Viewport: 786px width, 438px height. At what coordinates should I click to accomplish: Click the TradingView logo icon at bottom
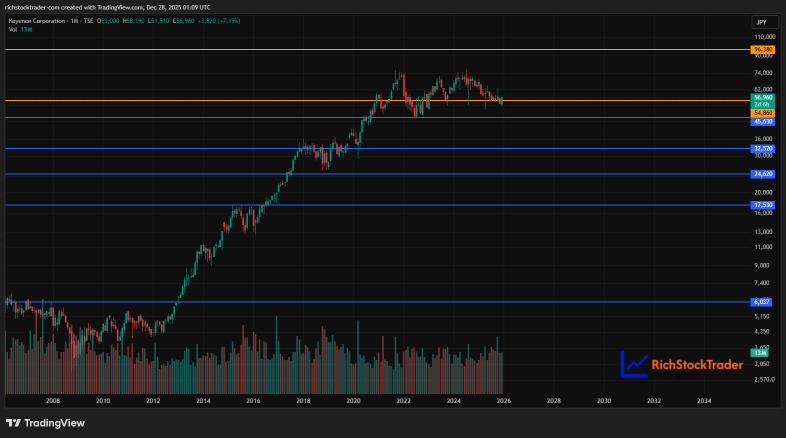pos(14,423)
